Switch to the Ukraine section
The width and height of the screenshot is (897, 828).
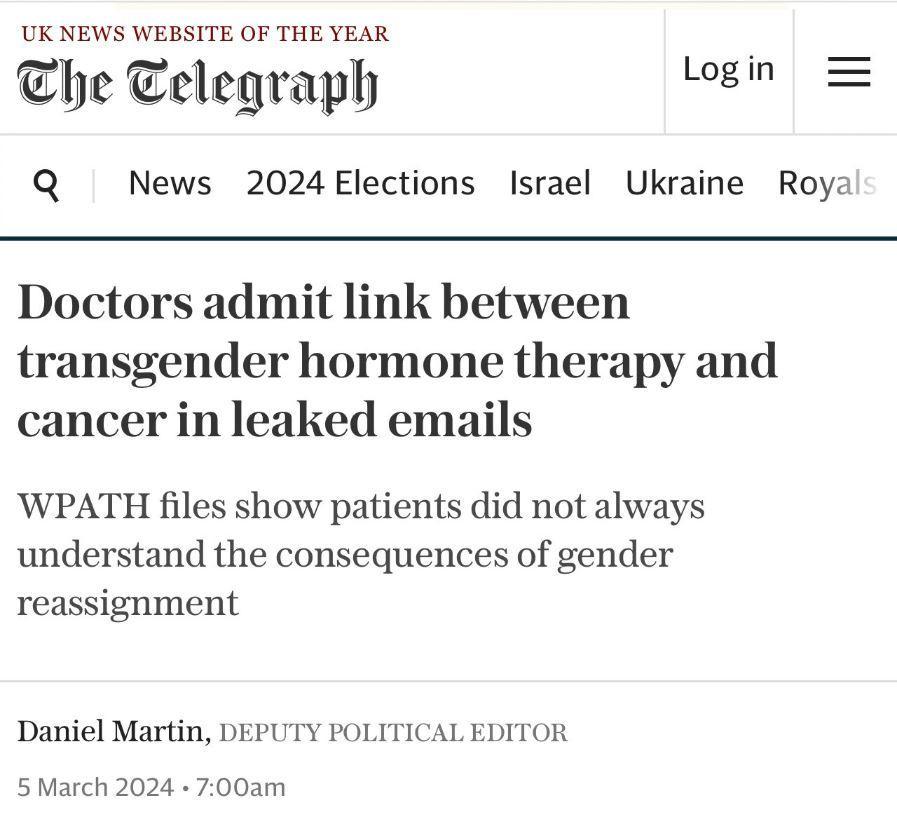684,184
